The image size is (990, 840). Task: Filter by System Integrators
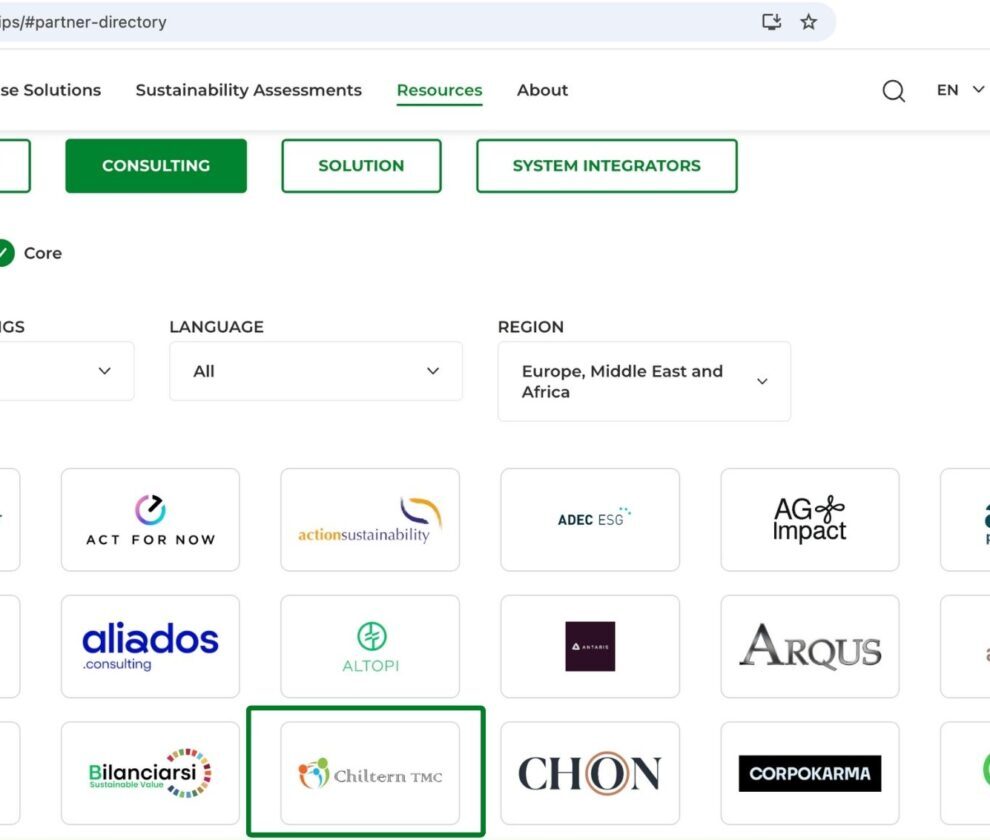606,166
